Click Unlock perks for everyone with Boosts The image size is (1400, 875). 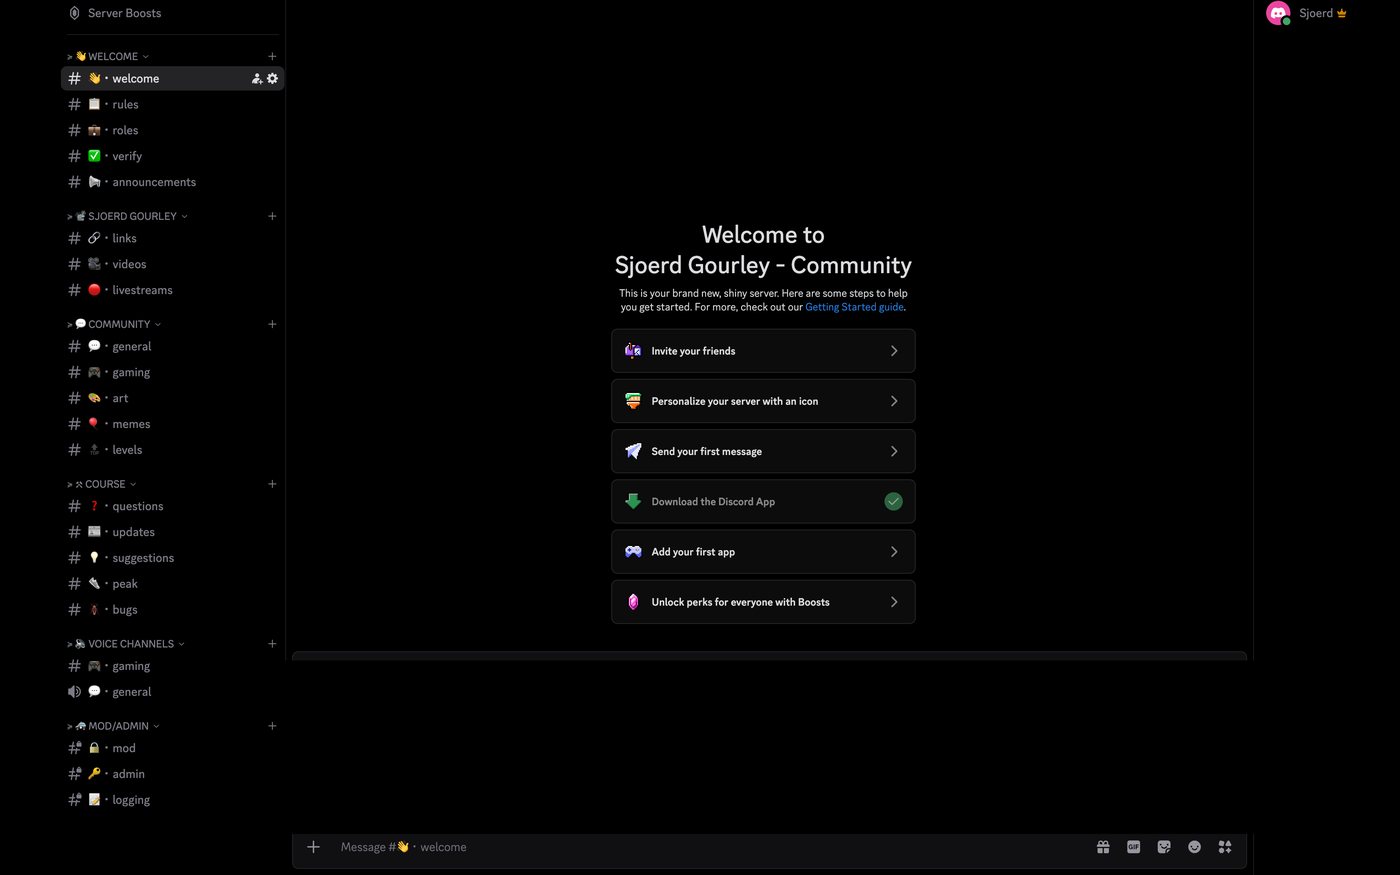coord(763,602)
